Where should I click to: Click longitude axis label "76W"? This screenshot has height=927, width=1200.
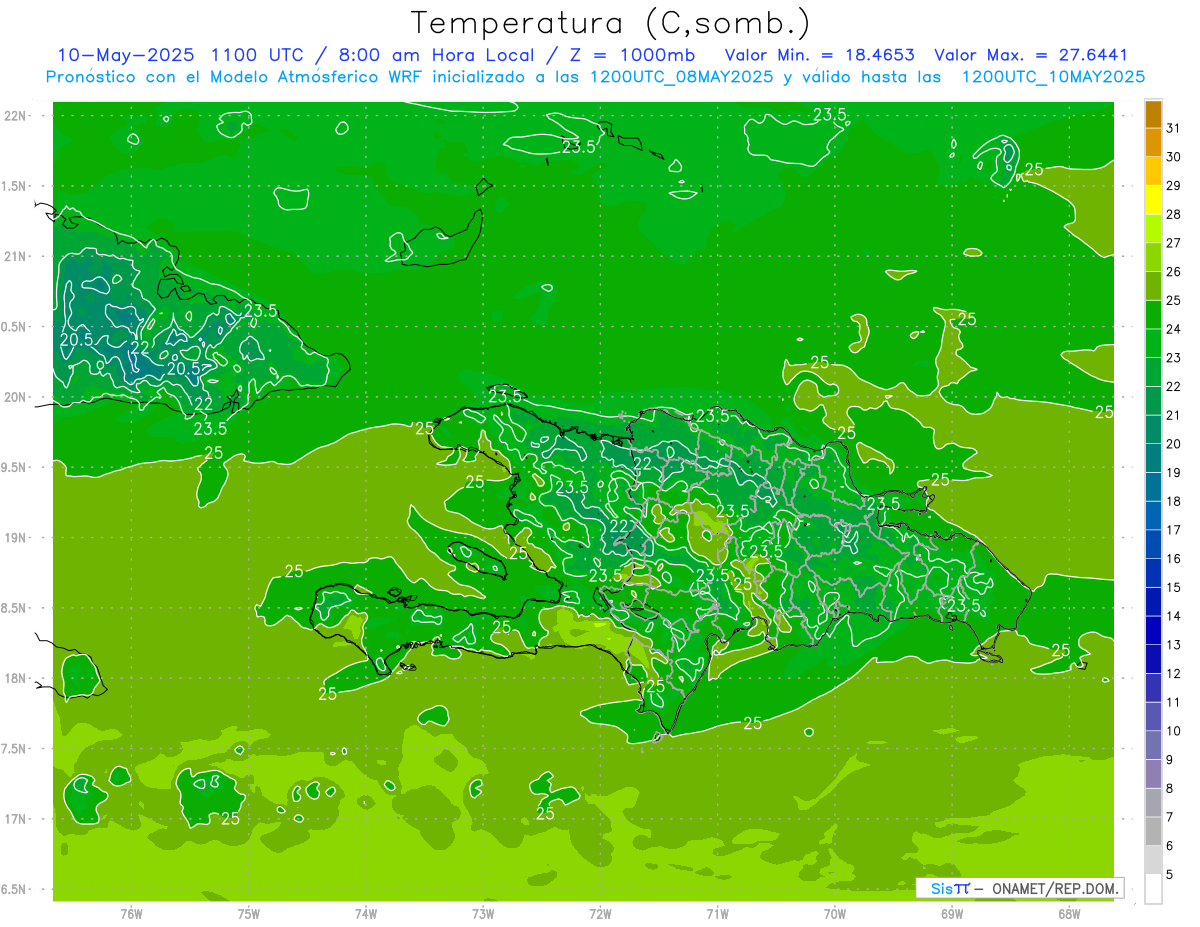coord(131,913)
